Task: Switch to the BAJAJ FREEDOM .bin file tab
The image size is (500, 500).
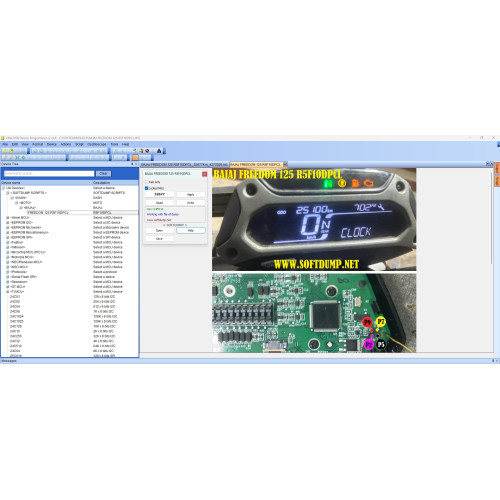Action: [184, 165]
